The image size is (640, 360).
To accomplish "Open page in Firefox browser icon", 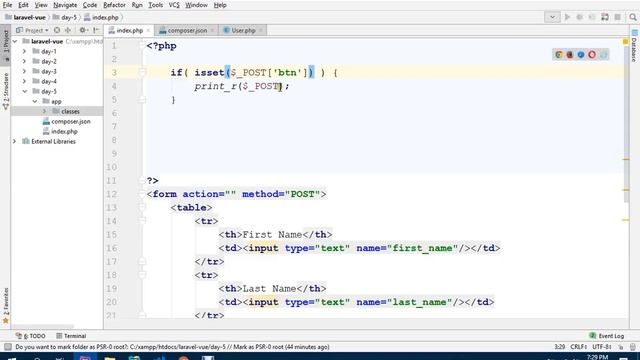I will click(570, 55).
